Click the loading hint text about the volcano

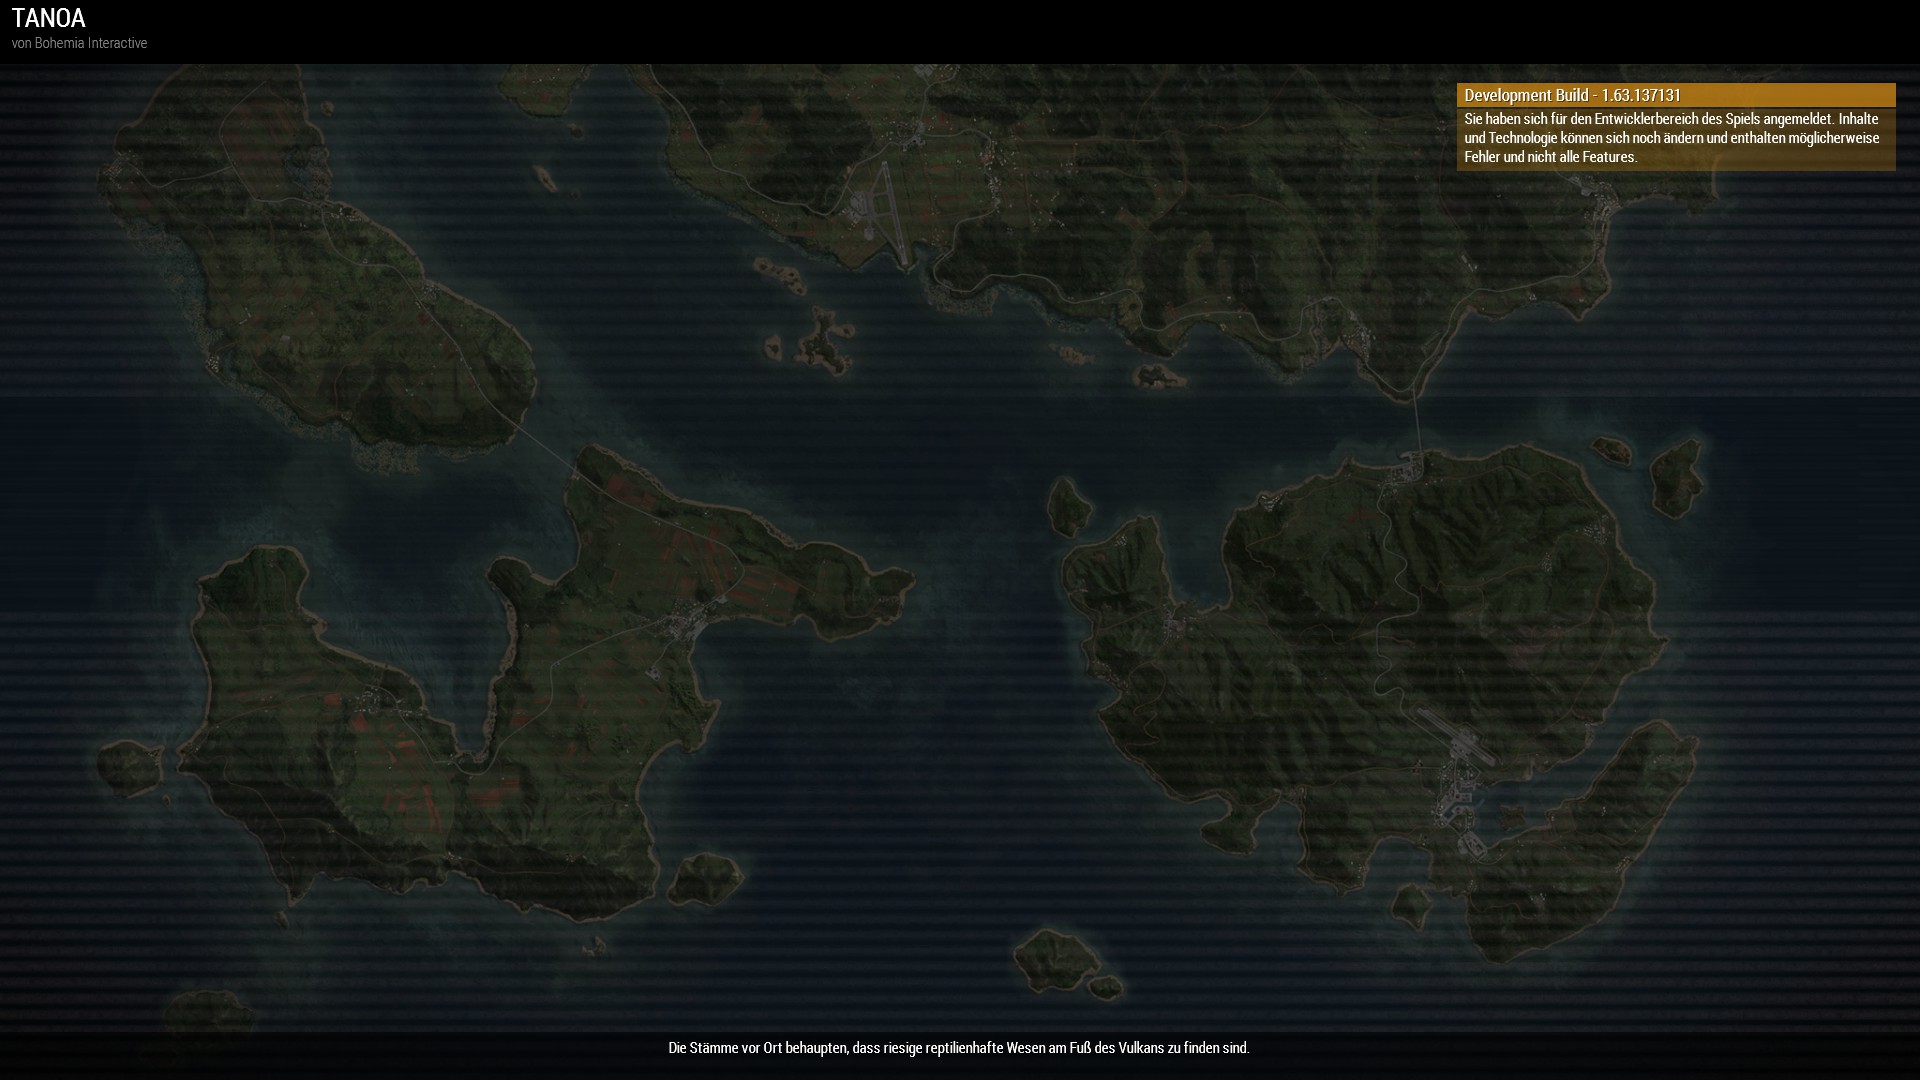pyautogui.click(x=958, y=1048)
